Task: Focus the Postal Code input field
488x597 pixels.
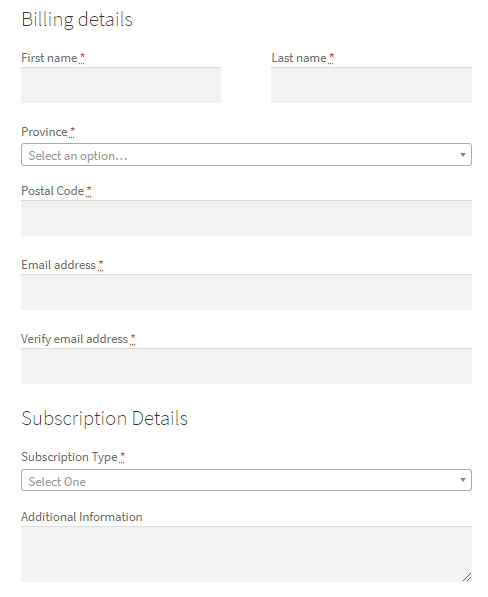Action: (x=246, y=218)
